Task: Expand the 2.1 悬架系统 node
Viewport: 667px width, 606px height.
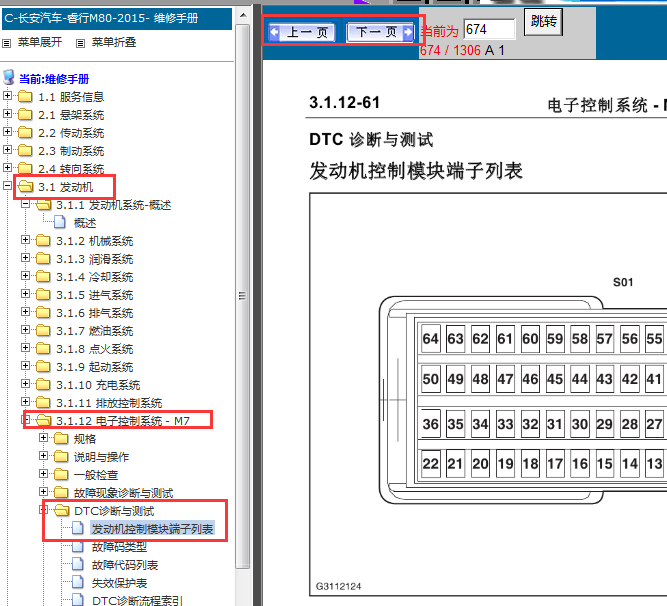Action: [7, 114]
